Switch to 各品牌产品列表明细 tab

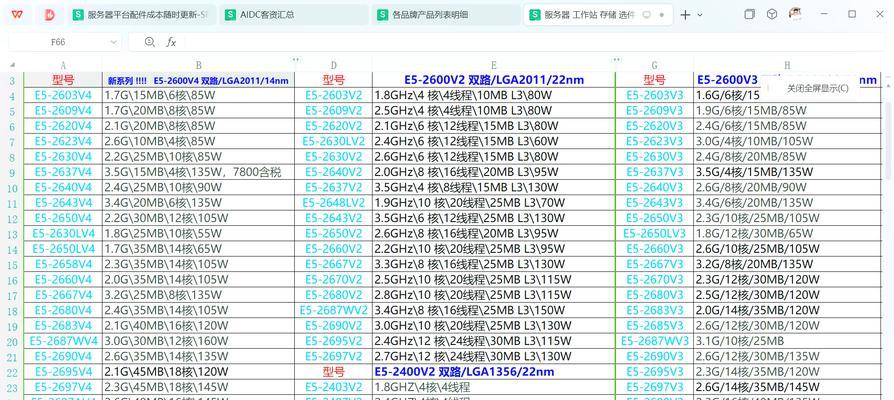click(x=446, y=15)
